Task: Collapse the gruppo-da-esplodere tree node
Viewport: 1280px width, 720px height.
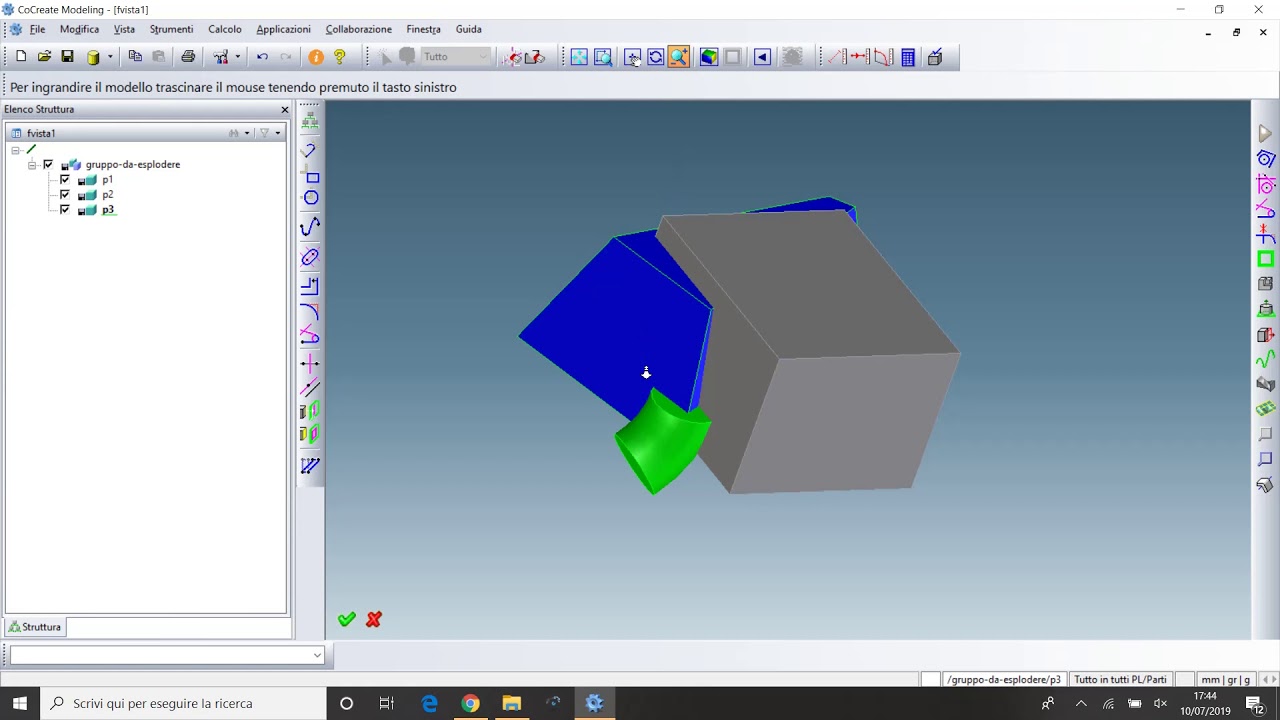Action: point(32,164)
